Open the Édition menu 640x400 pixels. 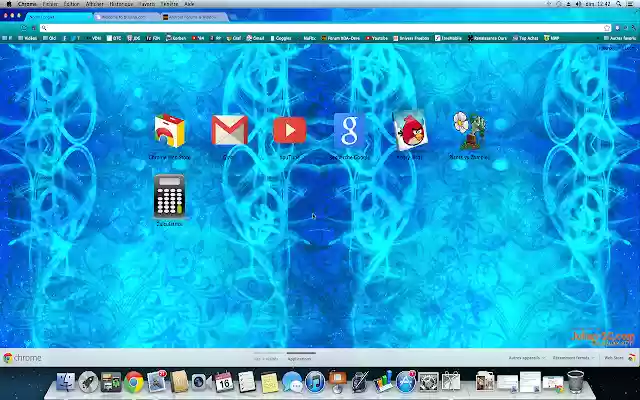(x=72, y=4)
